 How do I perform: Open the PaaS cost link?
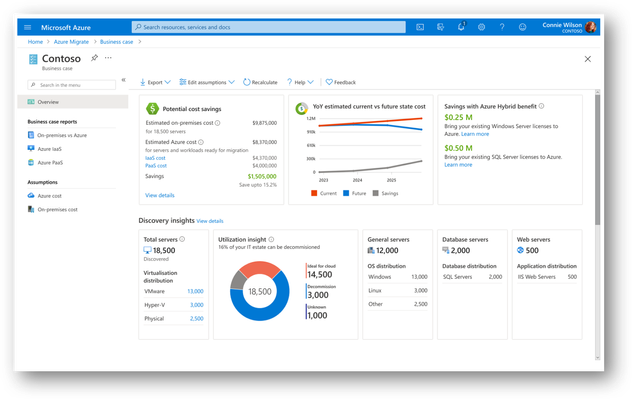pos(156,165)
